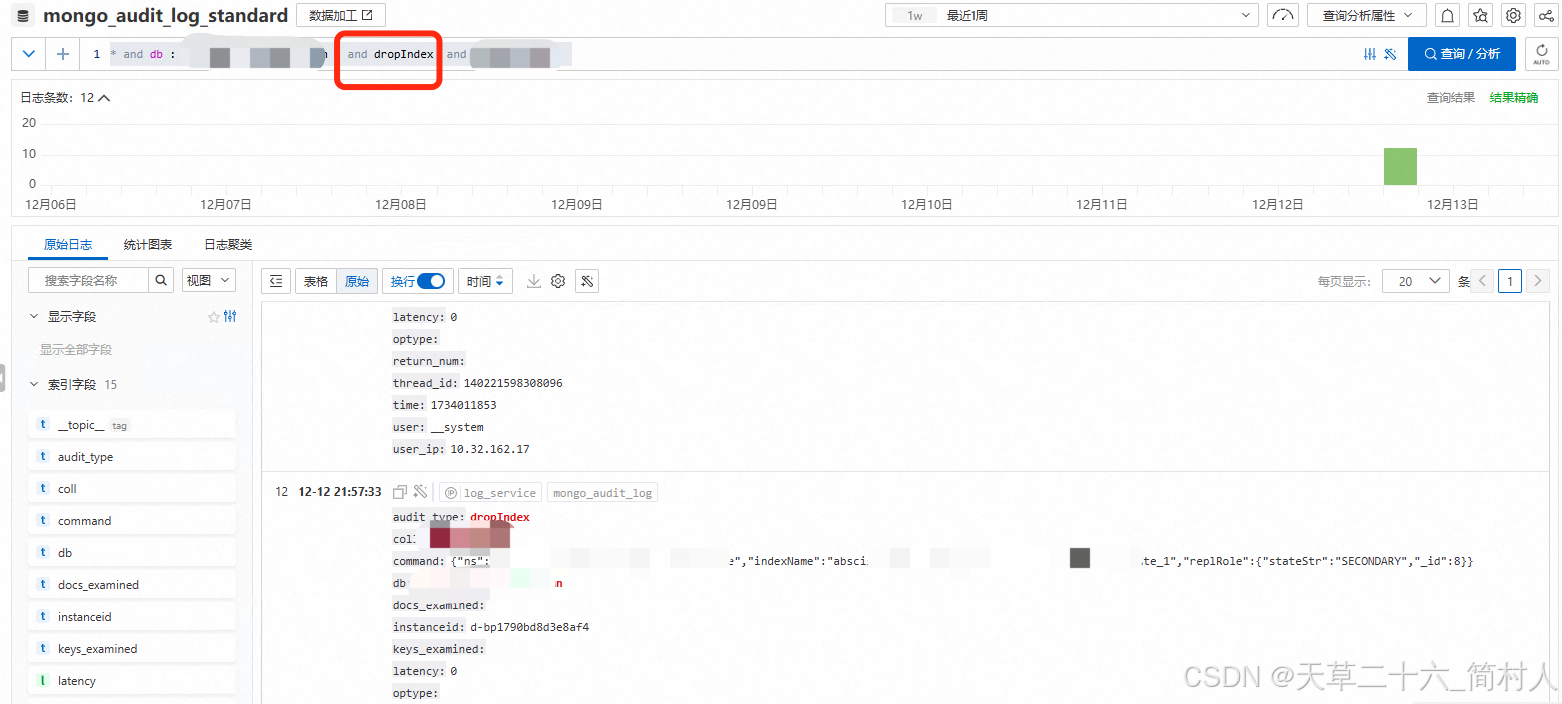Open the query filter sliders icon
This screenshot has width=1562, height=704.
coord(1370,54)
